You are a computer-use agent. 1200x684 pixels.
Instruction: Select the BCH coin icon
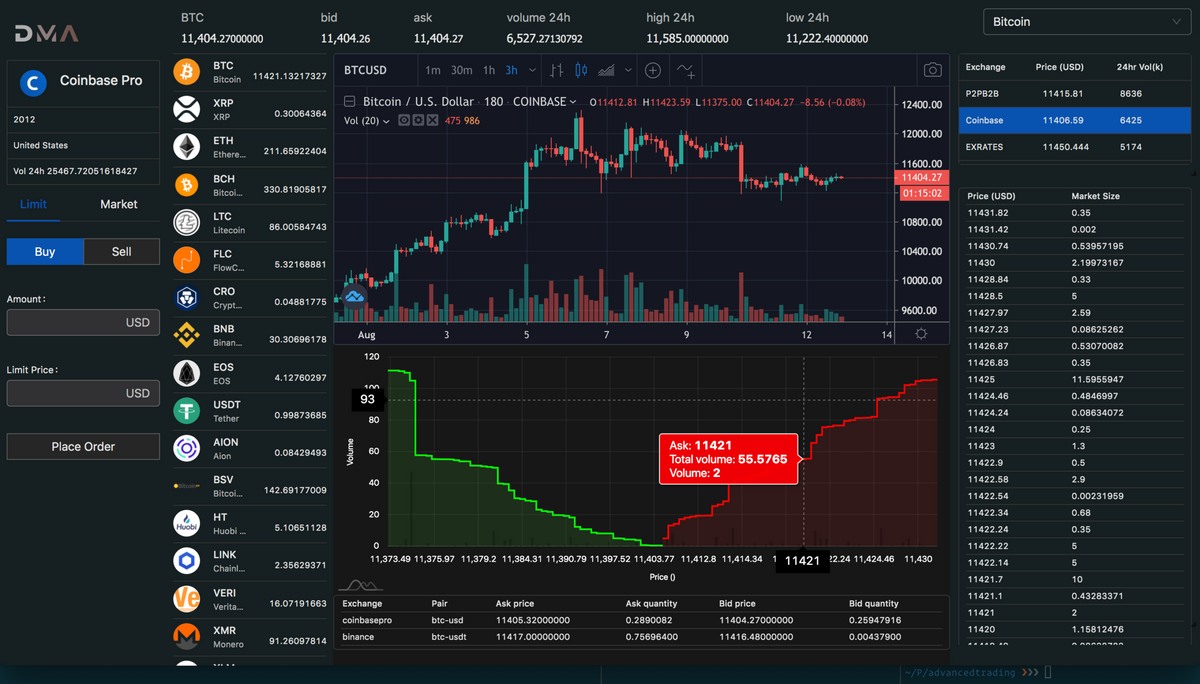point(187,185)
